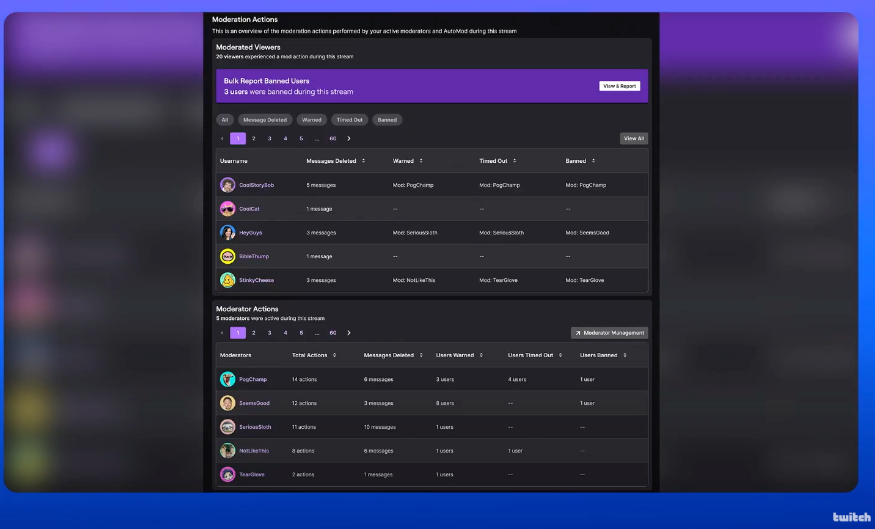Select page 1 of Moderated Viewers

click(238, 138)
